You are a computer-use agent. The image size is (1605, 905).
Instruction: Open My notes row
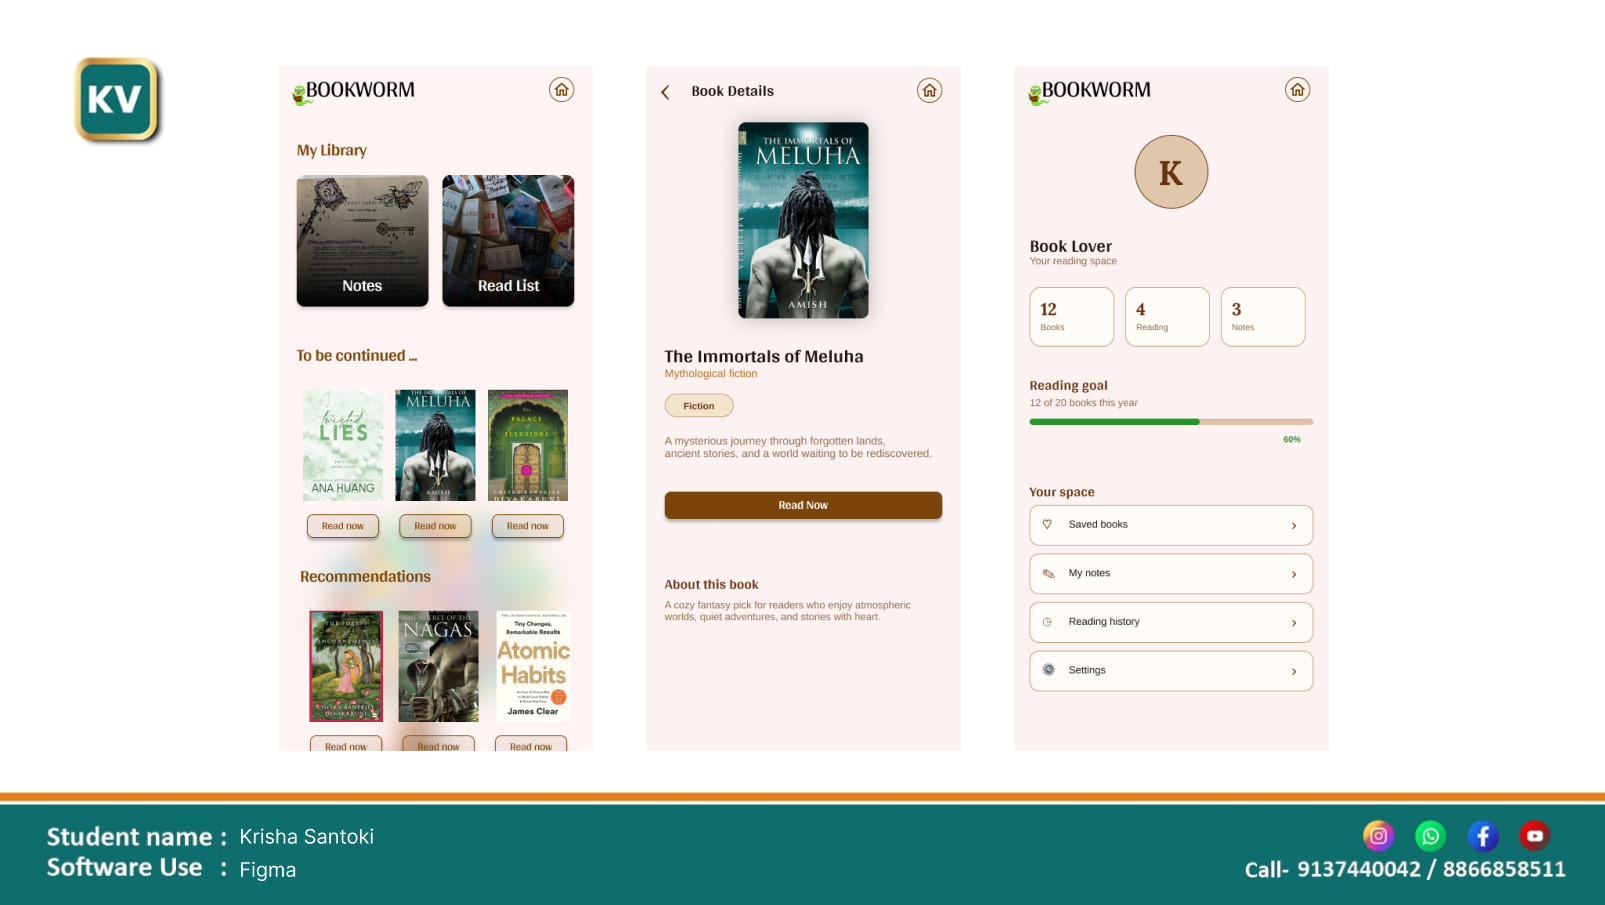click(1171, 574)
